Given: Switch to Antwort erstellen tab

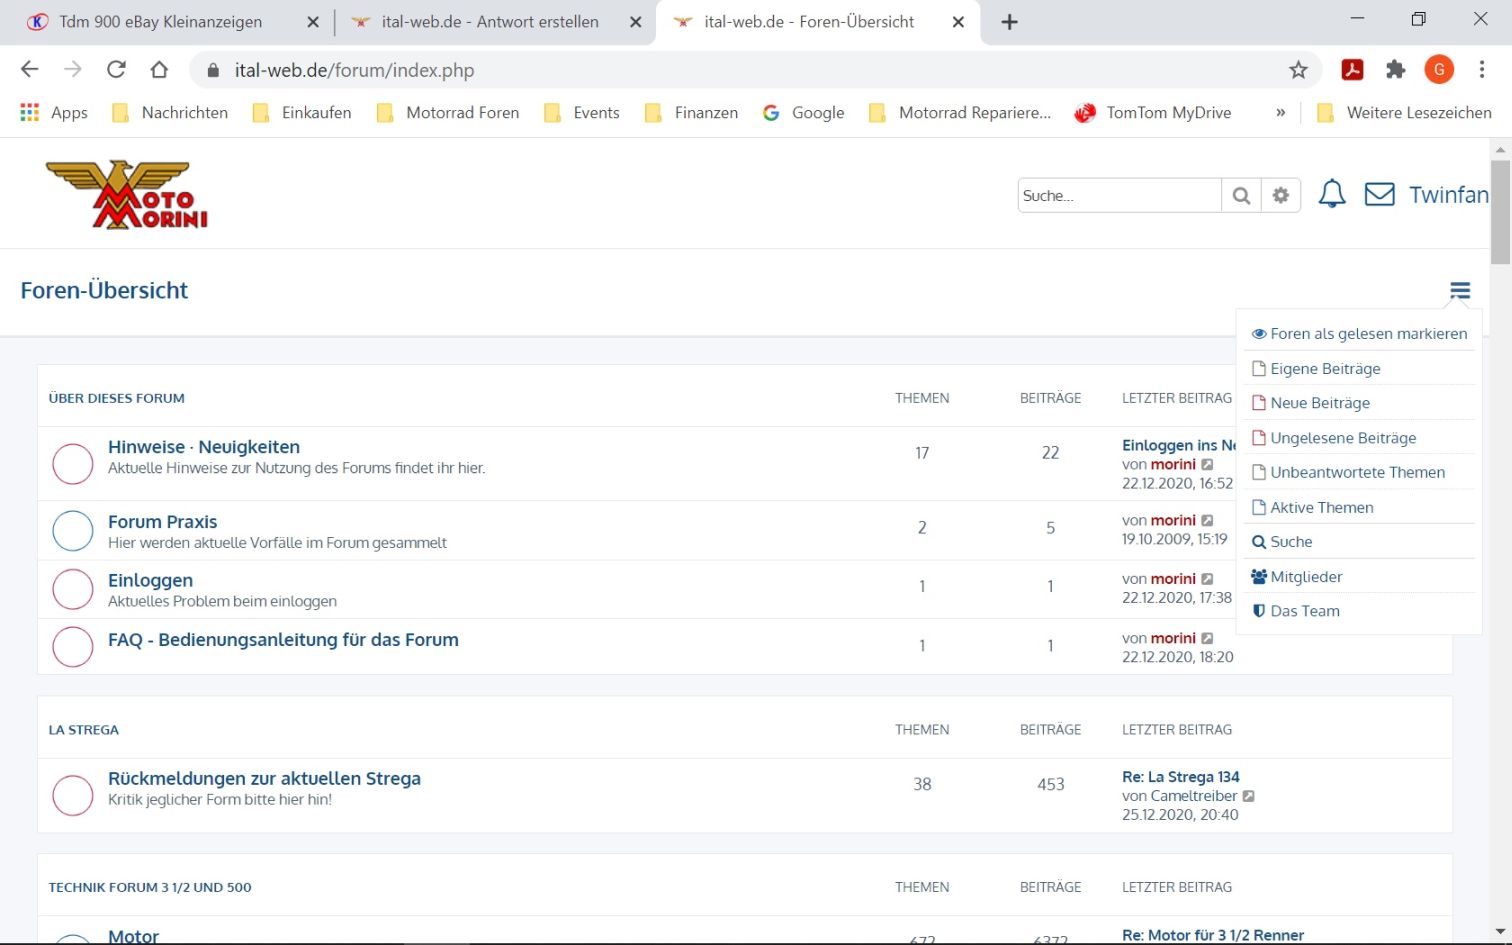Looking at the screenshot, I should [490, 22].
